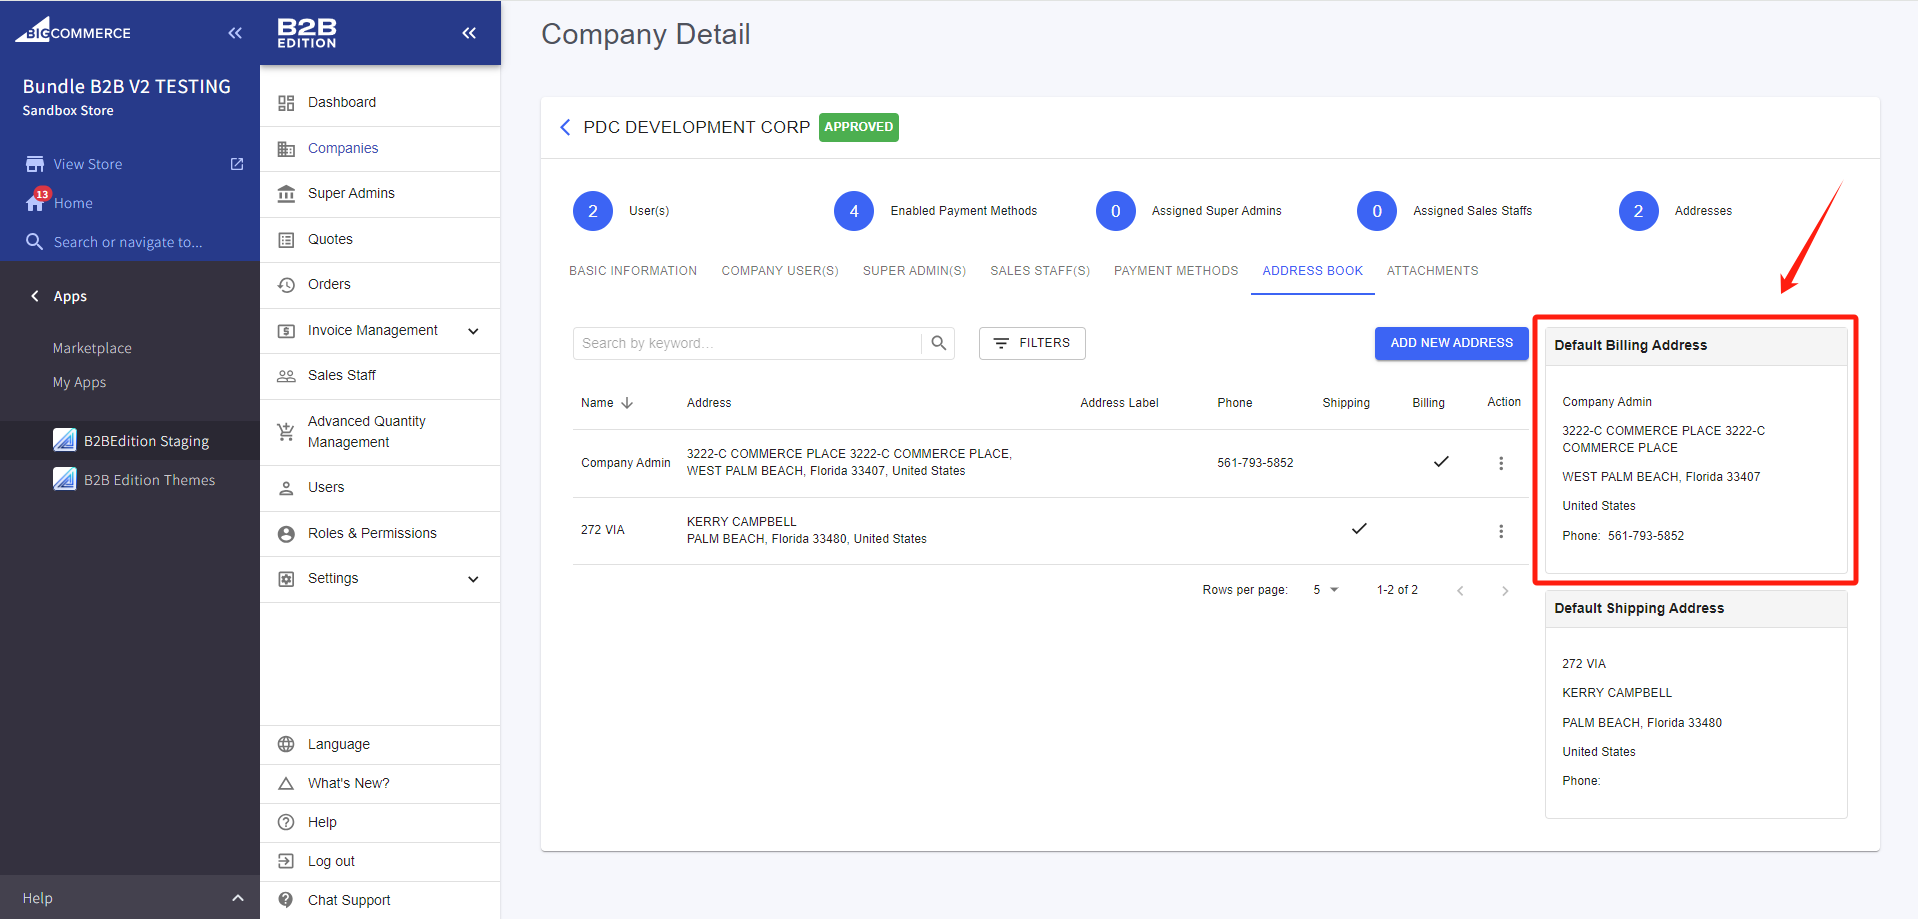Click Assigned Super Admins count circle
This screenshot has height=919, width=1918.
pos(1116,211)
